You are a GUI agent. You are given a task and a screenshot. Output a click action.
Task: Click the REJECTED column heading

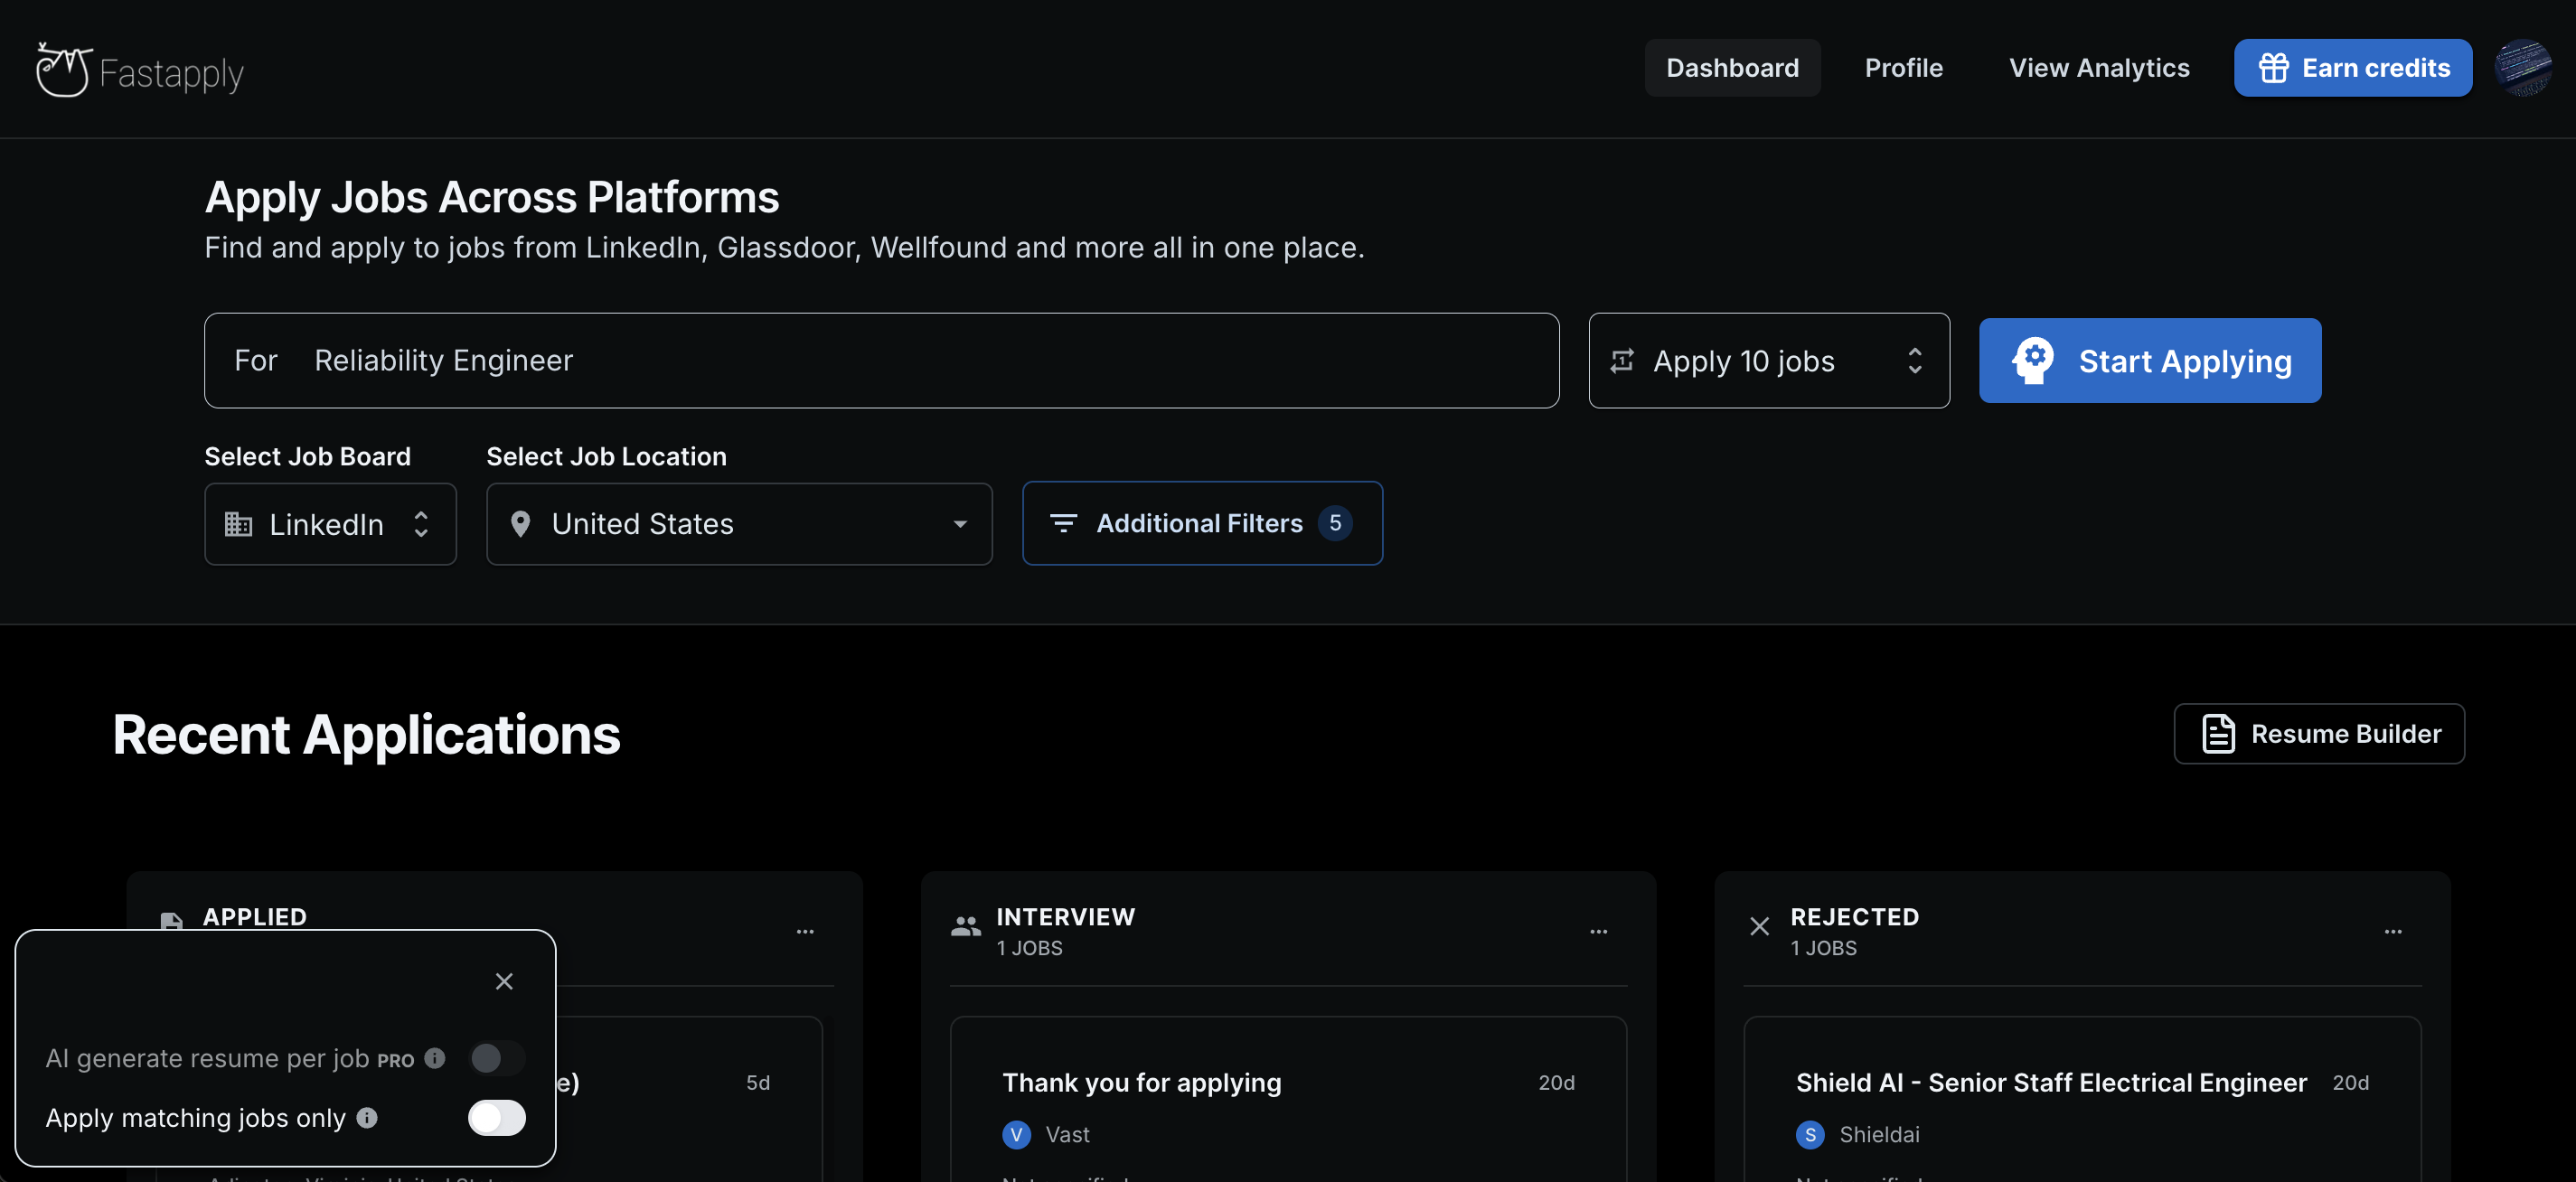pos(1854,917)
